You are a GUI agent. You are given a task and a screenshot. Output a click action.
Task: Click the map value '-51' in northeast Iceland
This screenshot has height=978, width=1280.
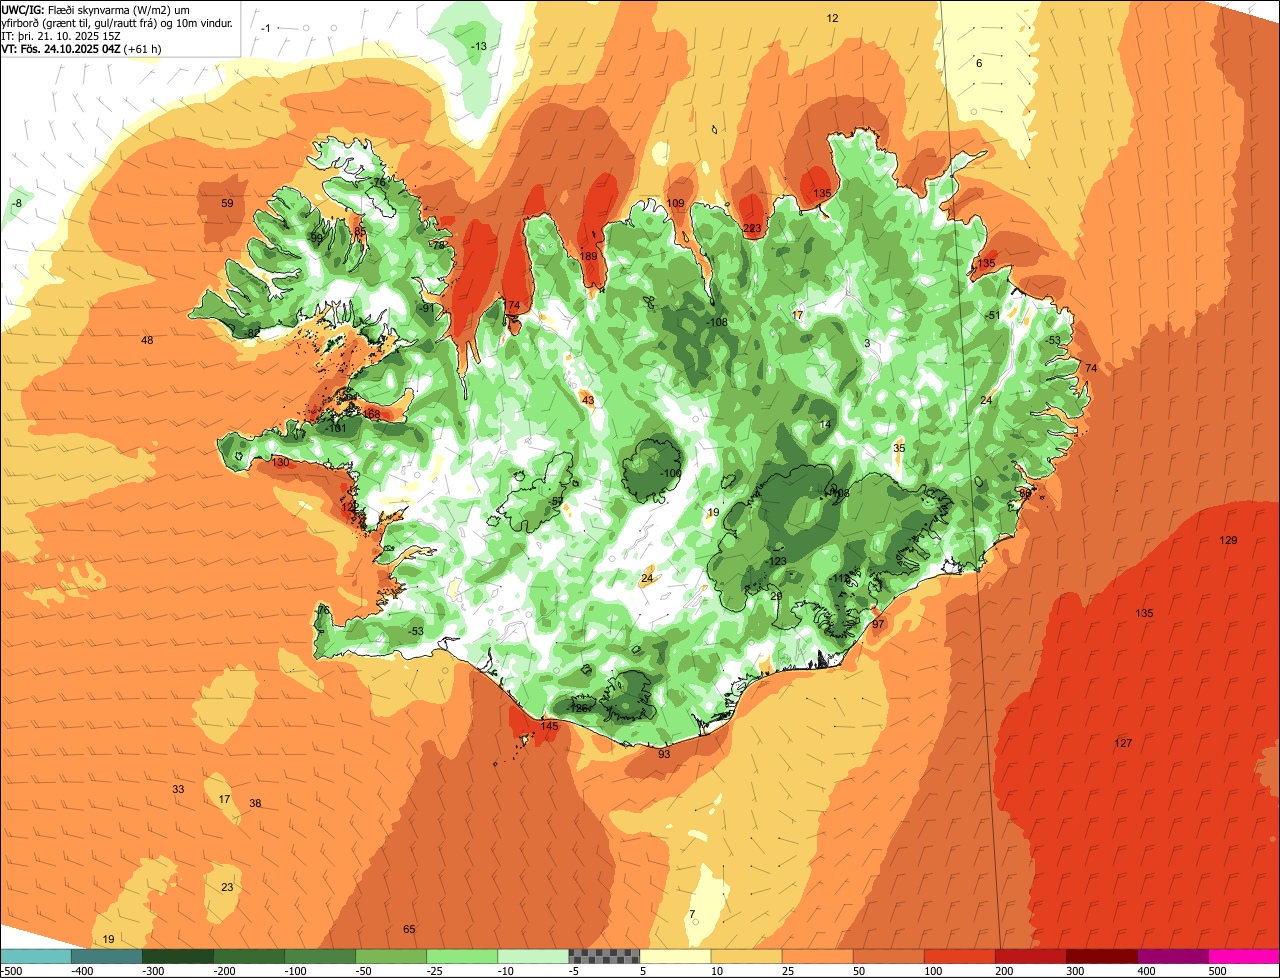click(993, 316)
